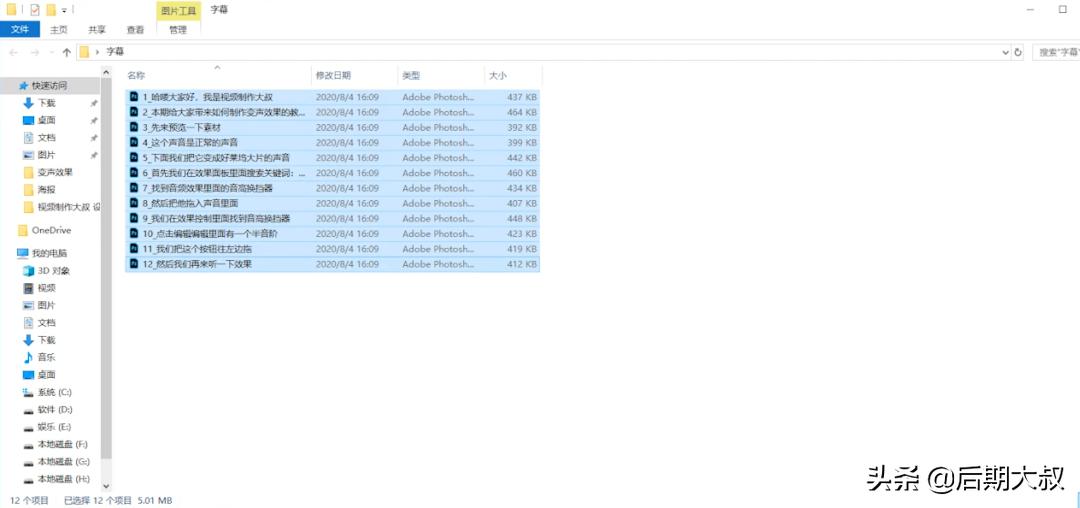
Task: Open the 管理 picture tools tab
Action: click(x=177, y=30)
